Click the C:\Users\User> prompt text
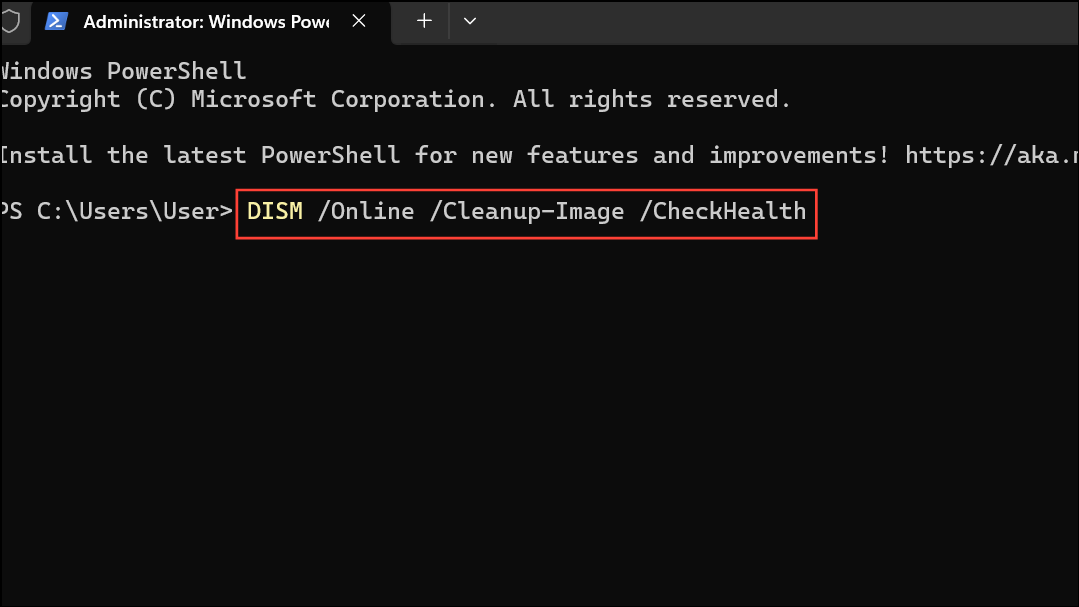Viewport: 1079px width, 607px height. tap(135, 211)
